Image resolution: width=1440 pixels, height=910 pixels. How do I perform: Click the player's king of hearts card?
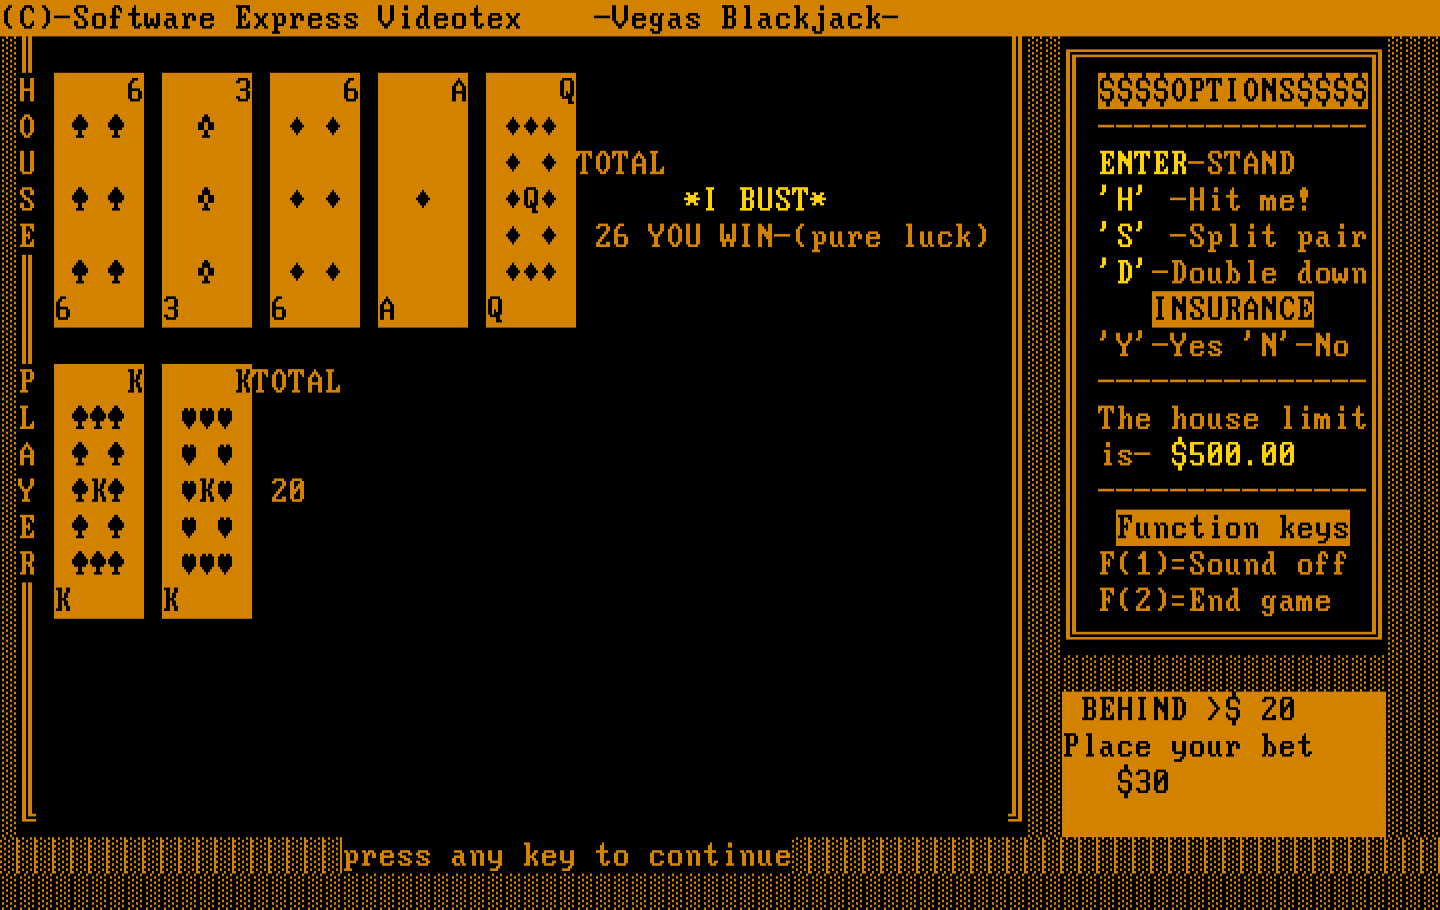pyautogui.click(x=207, y=491)
